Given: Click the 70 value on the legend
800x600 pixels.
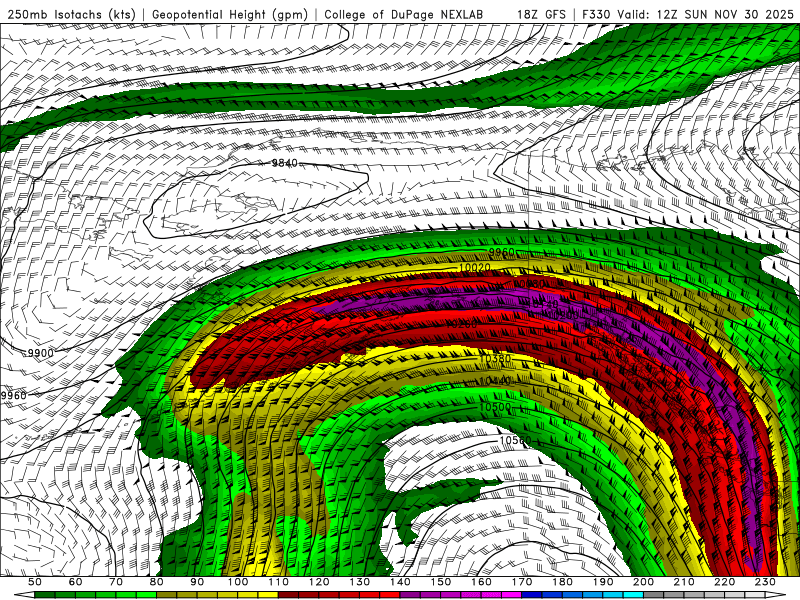Looking at the screenshot, I should click(116, 582).
